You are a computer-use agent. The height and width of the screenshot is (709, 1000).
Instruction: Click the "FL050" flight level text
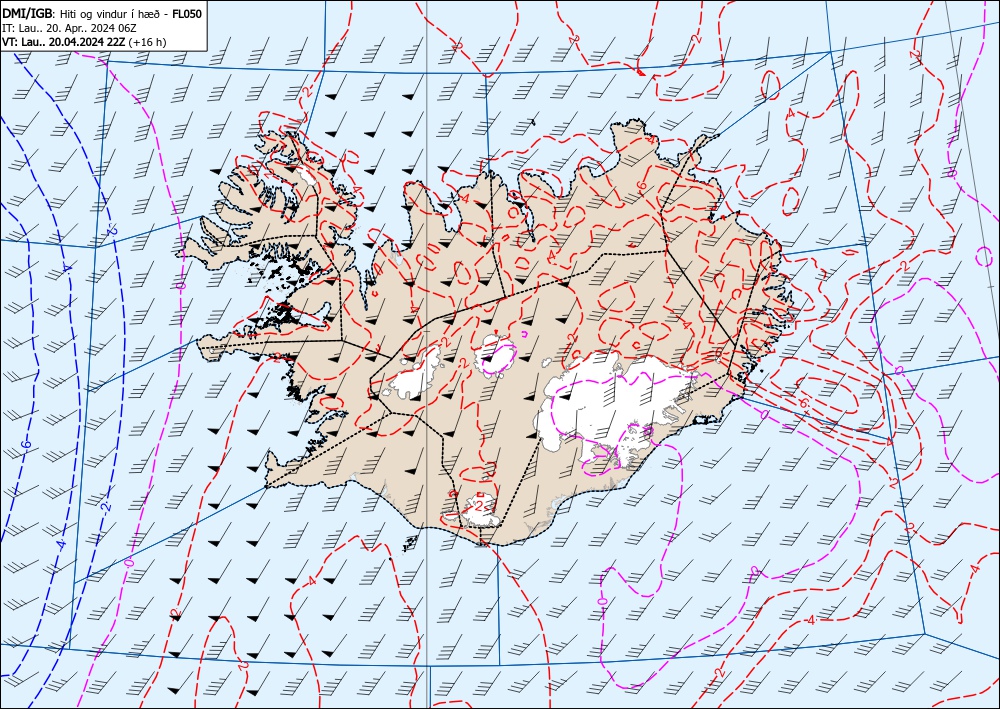click(187, 13)
